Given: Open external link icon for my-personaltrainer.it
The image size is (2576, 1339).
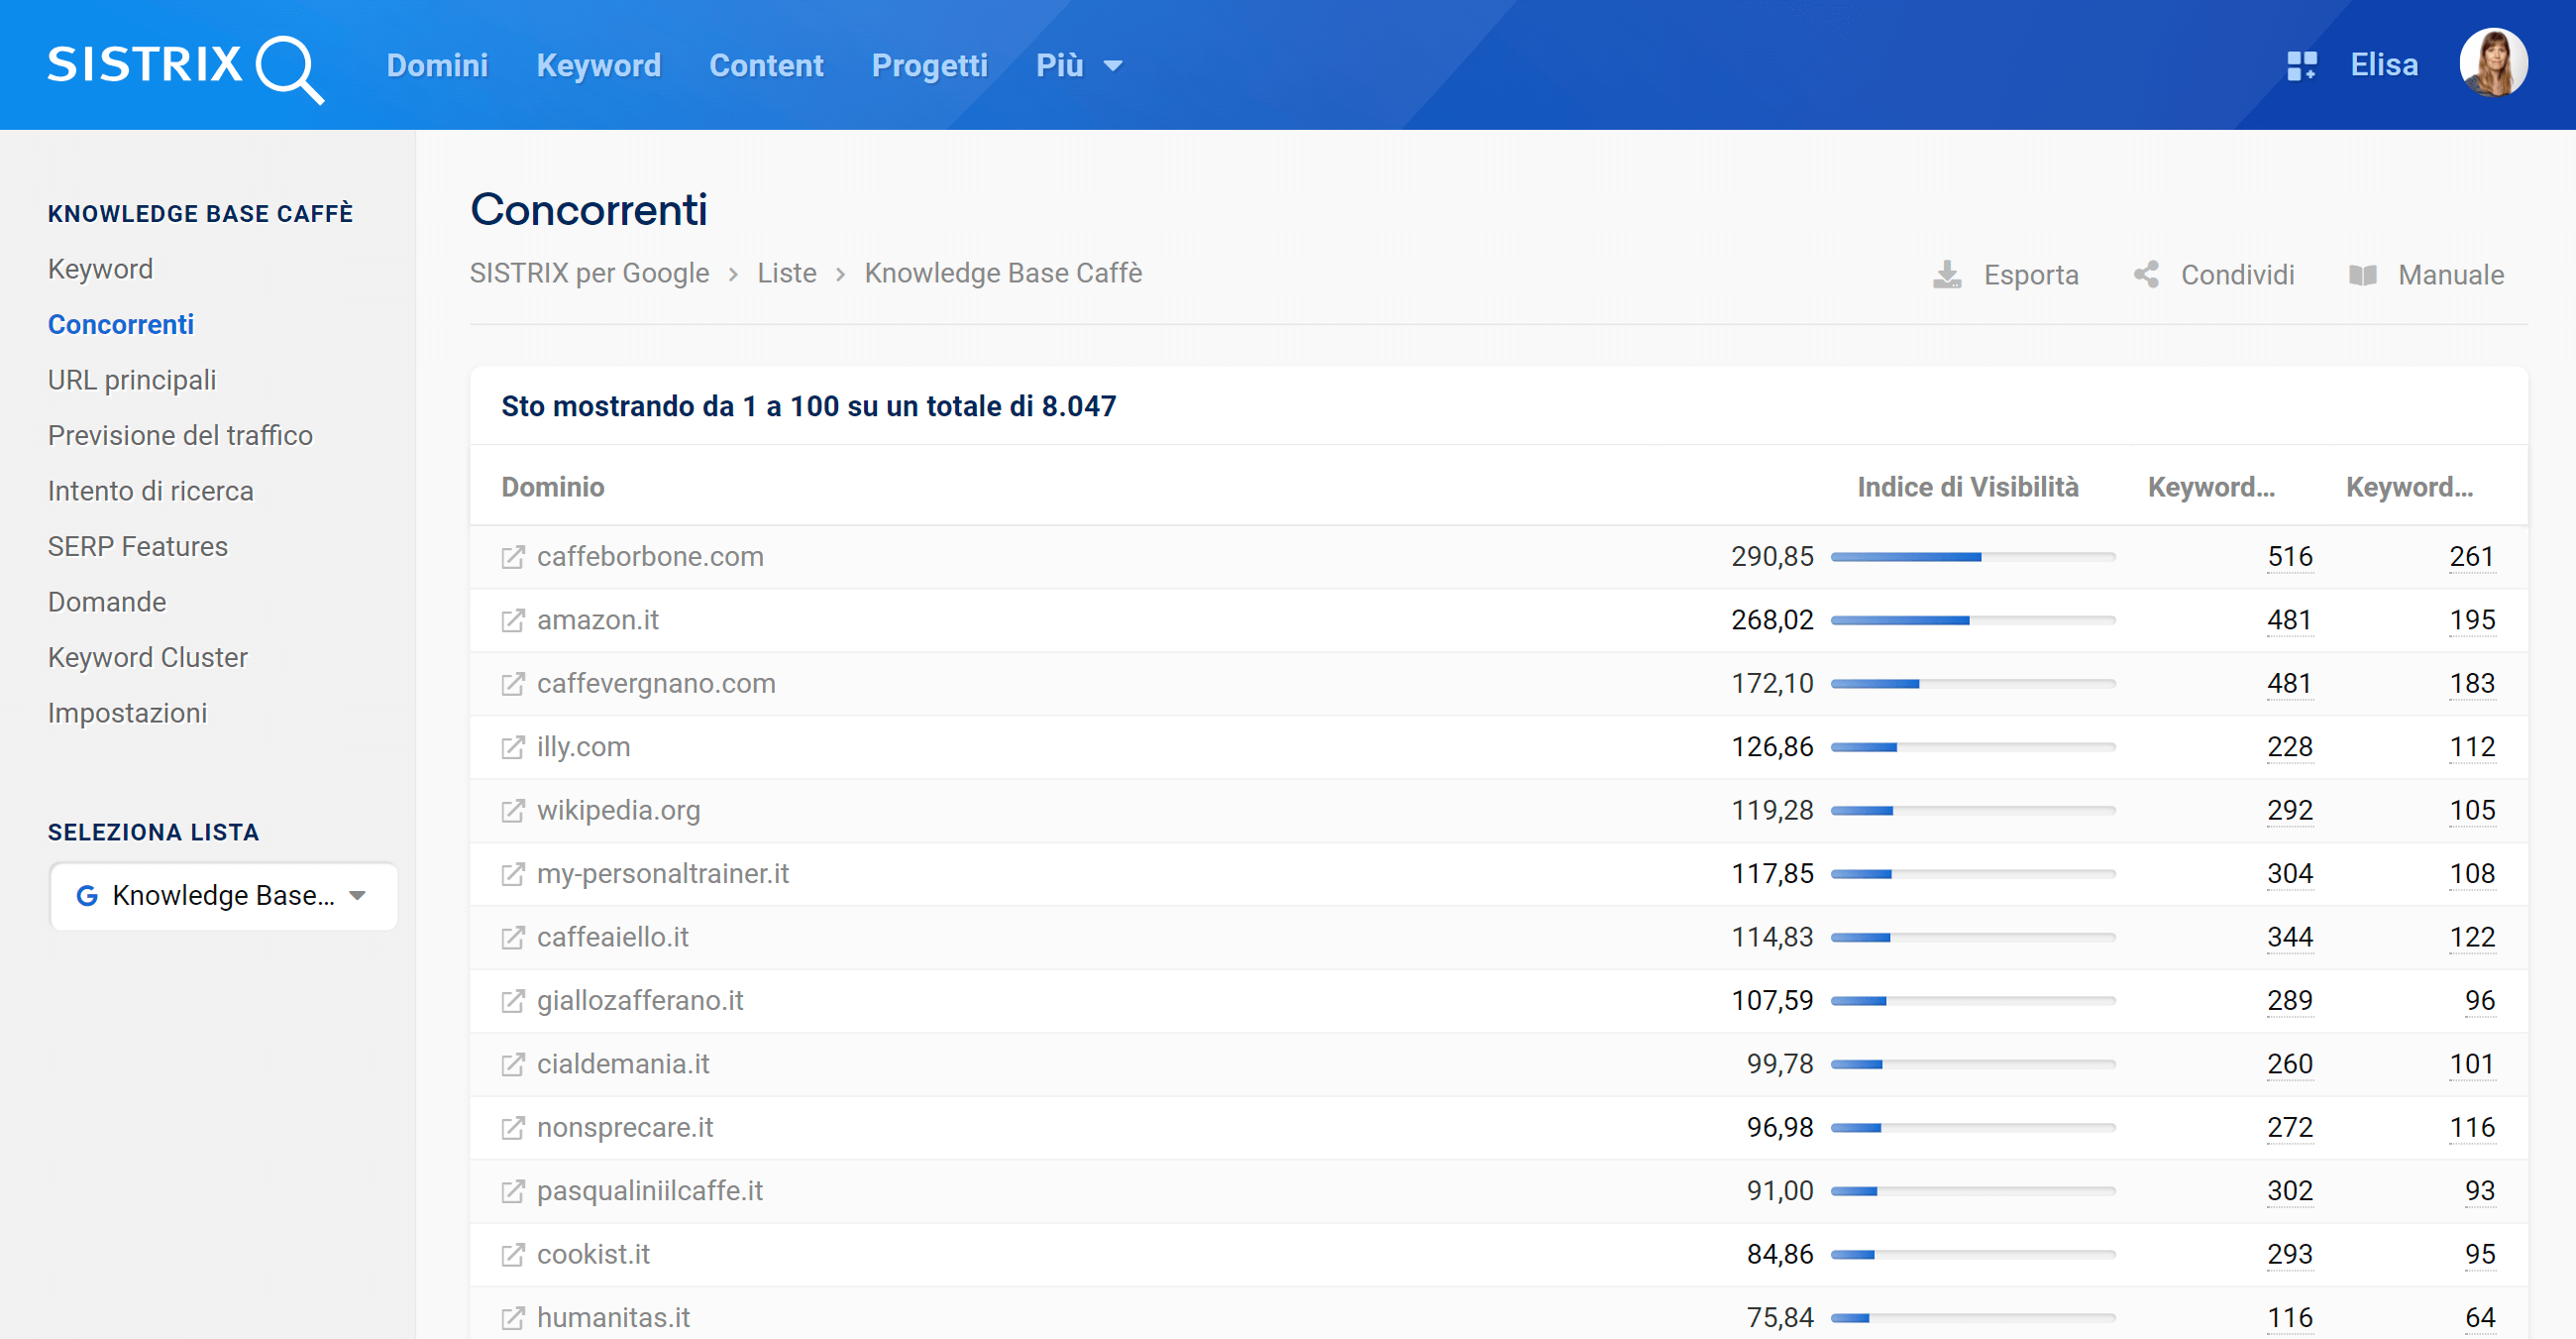Looking at the screenshot, I should click(x=512, y=874).
